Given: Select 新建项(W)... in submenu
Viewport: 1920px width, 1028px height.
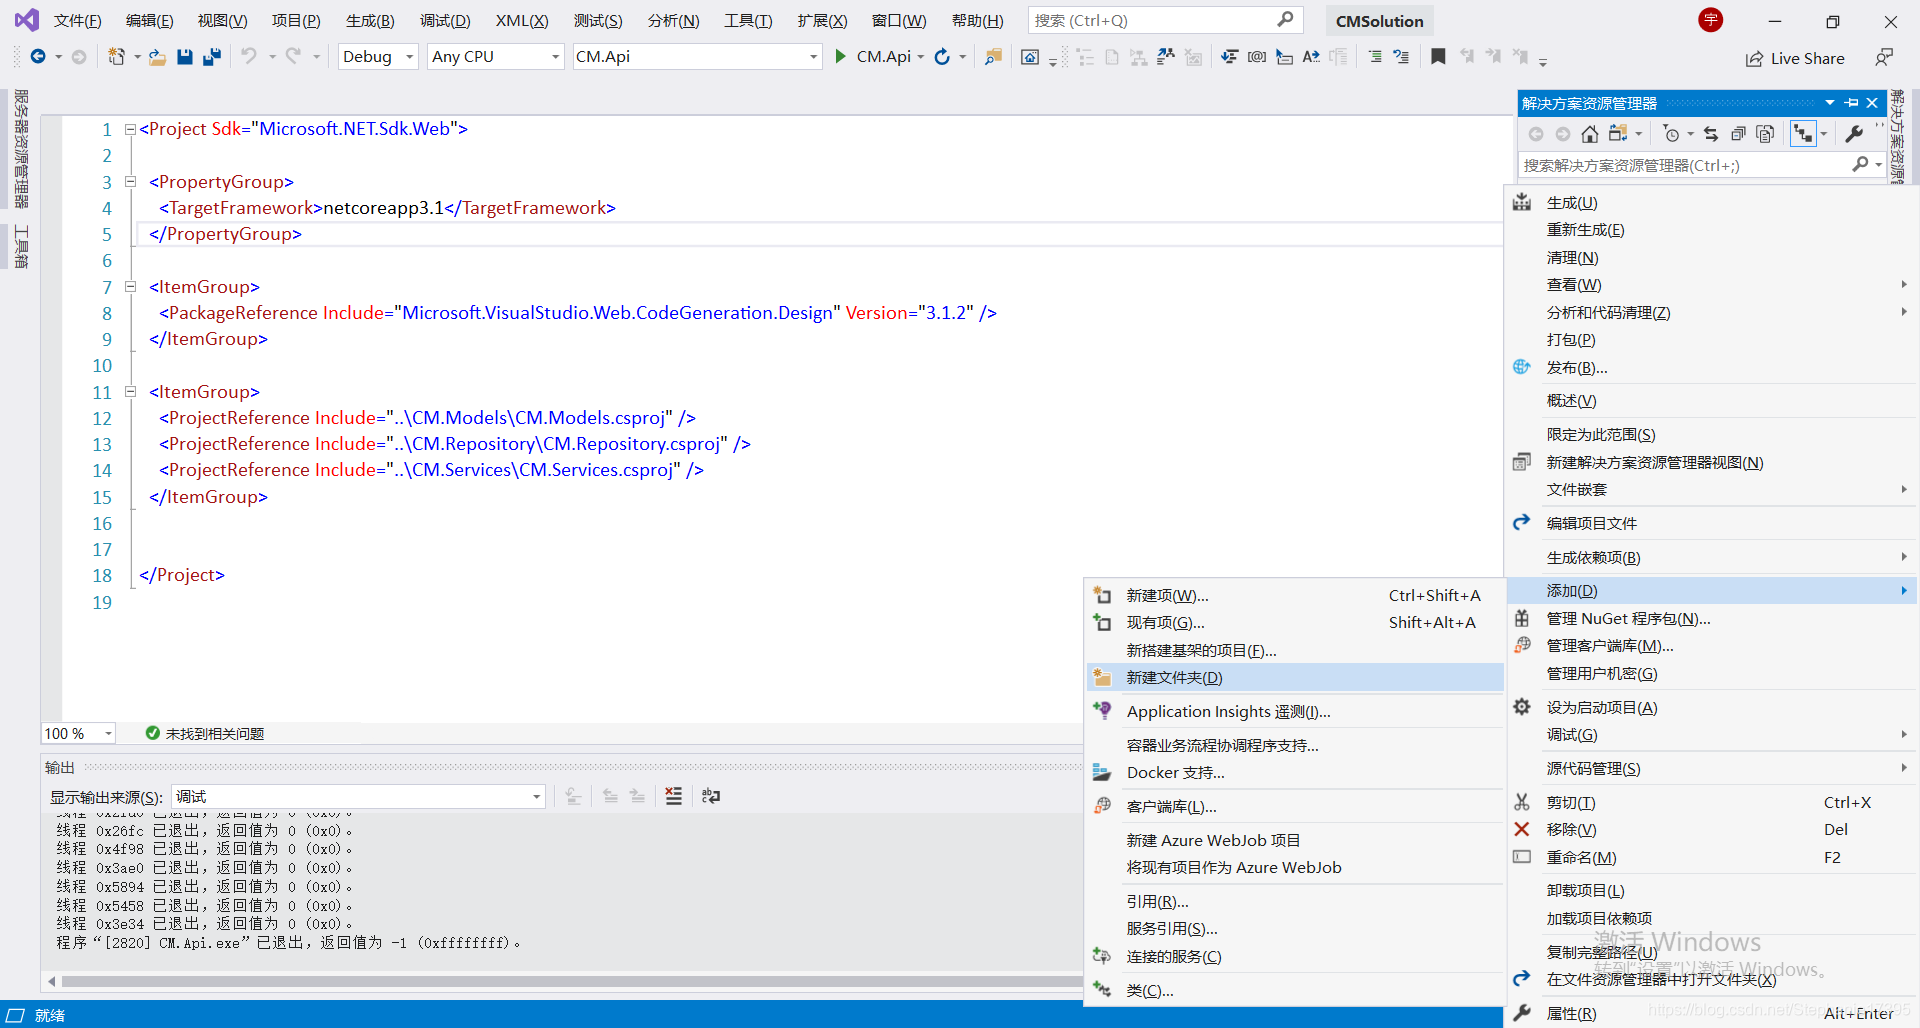Looking at the screenshot, I should (x=1295, y=596).
